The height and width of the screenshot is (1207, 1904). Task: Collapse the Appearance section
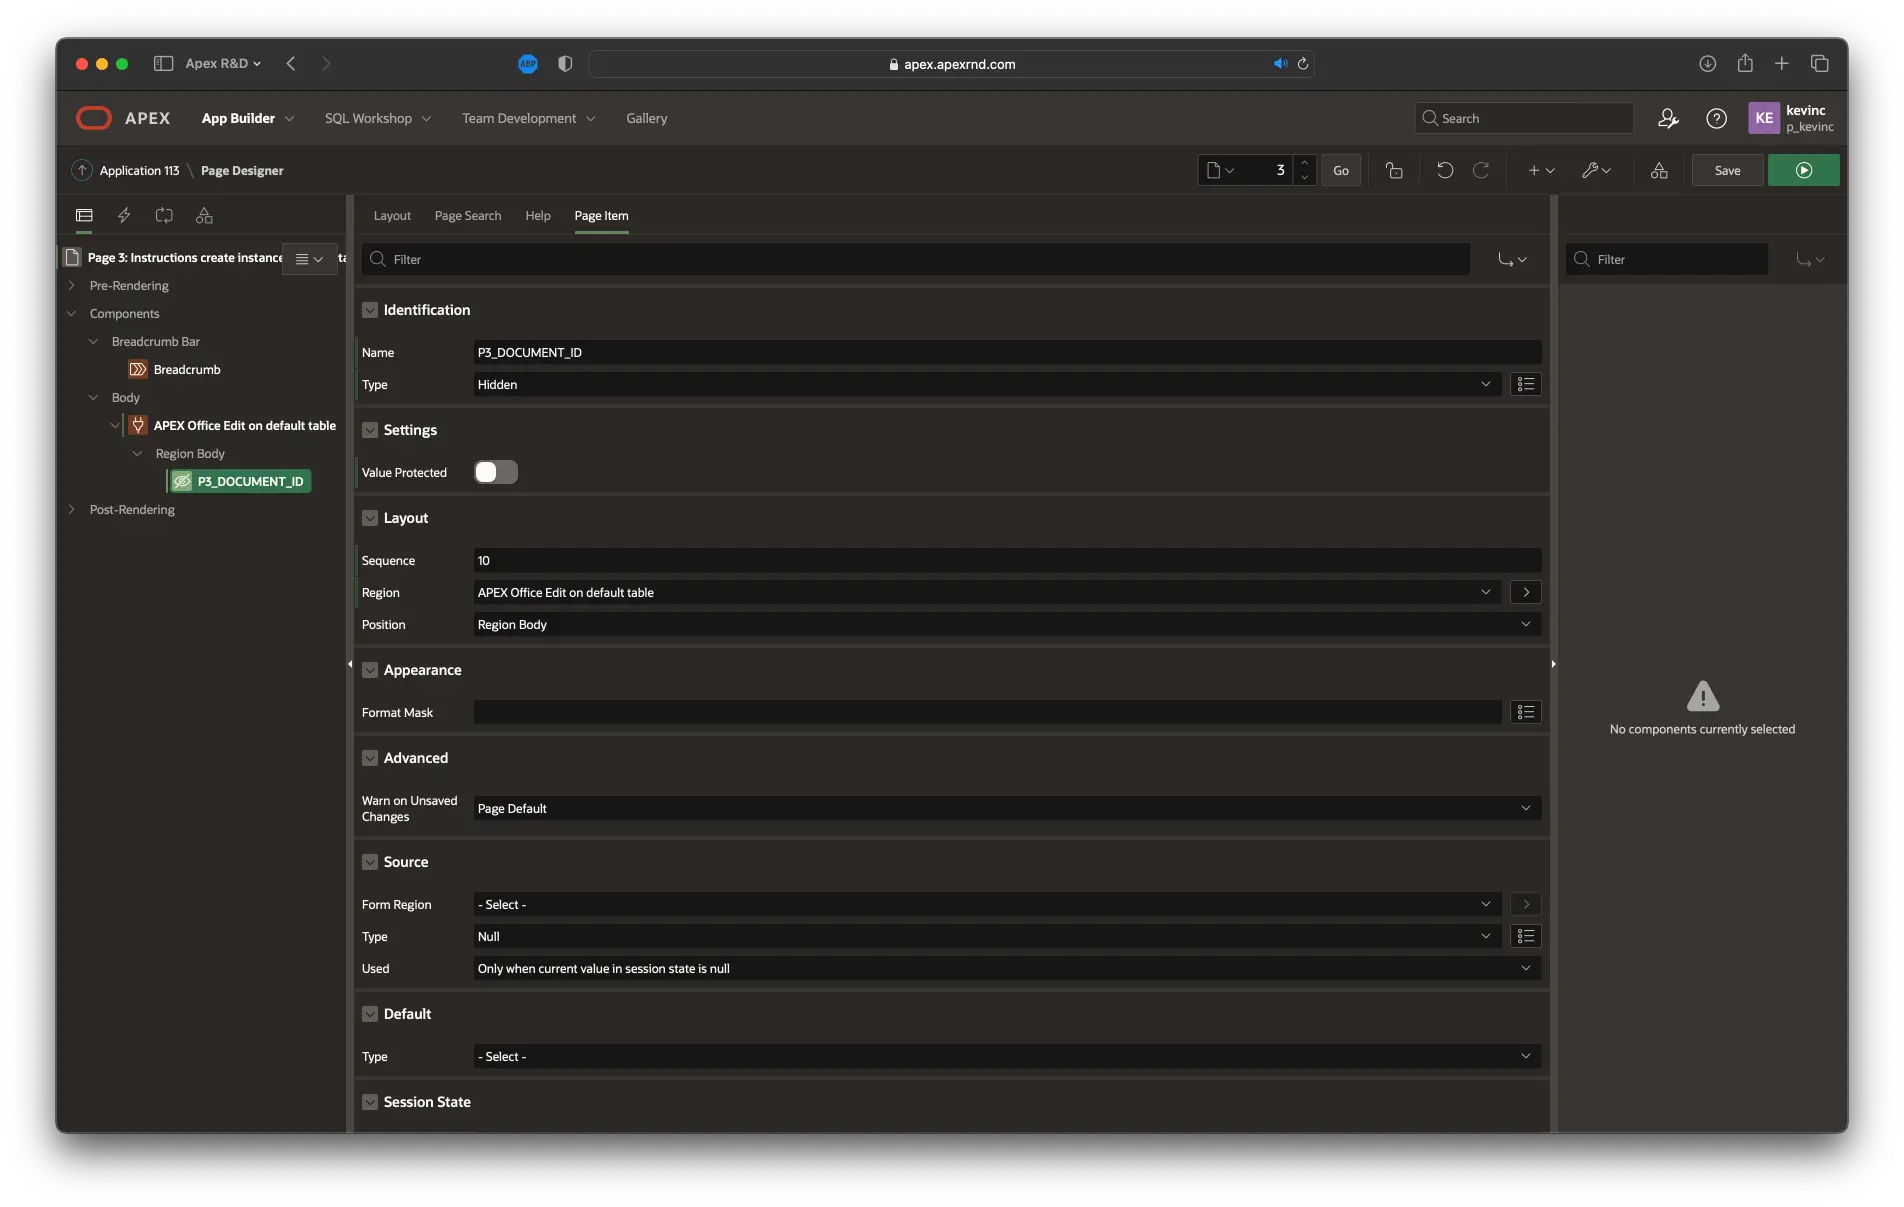(370, 670)
